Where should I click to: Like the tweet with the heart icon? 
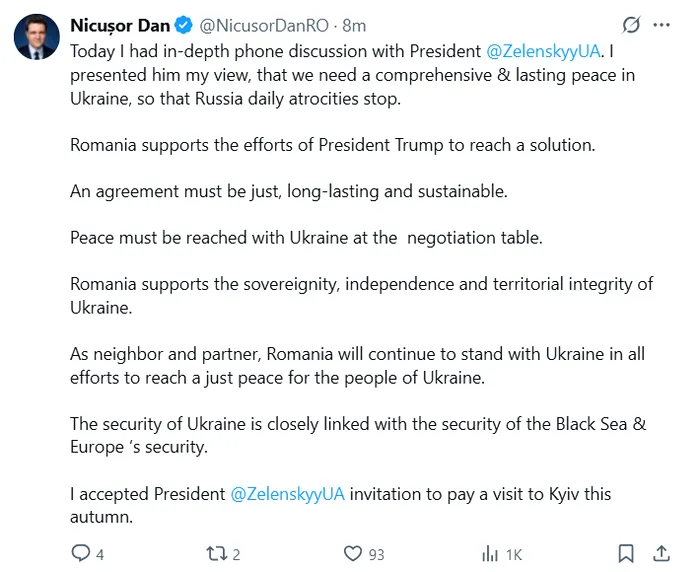coord(352,553)
